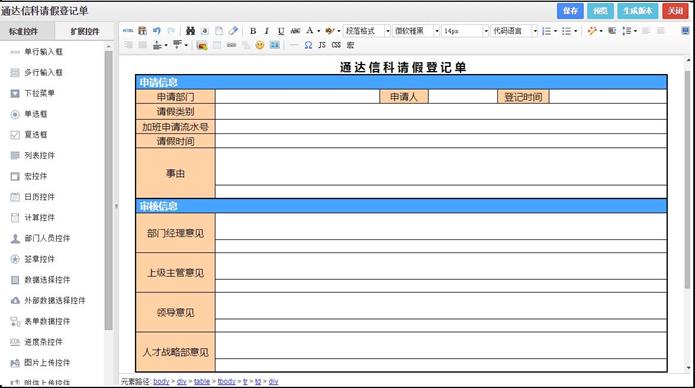The height and width of the screenshot is (388, 695).
Task: Click the print preview magnifier icon
Action: point(205,31)
